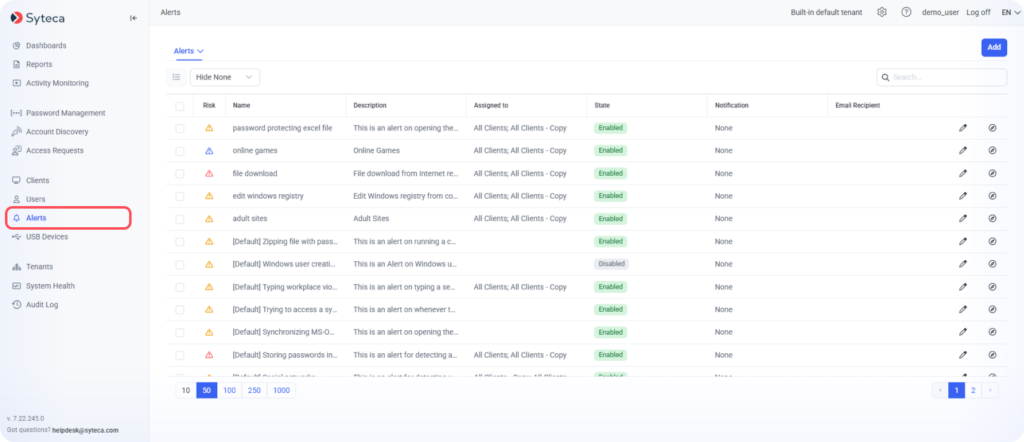This screenshot has height=442, width=1024.
Task: Tick checkbox for password protecting excel file
Action: pyautogui.click(x=180, y=128)
